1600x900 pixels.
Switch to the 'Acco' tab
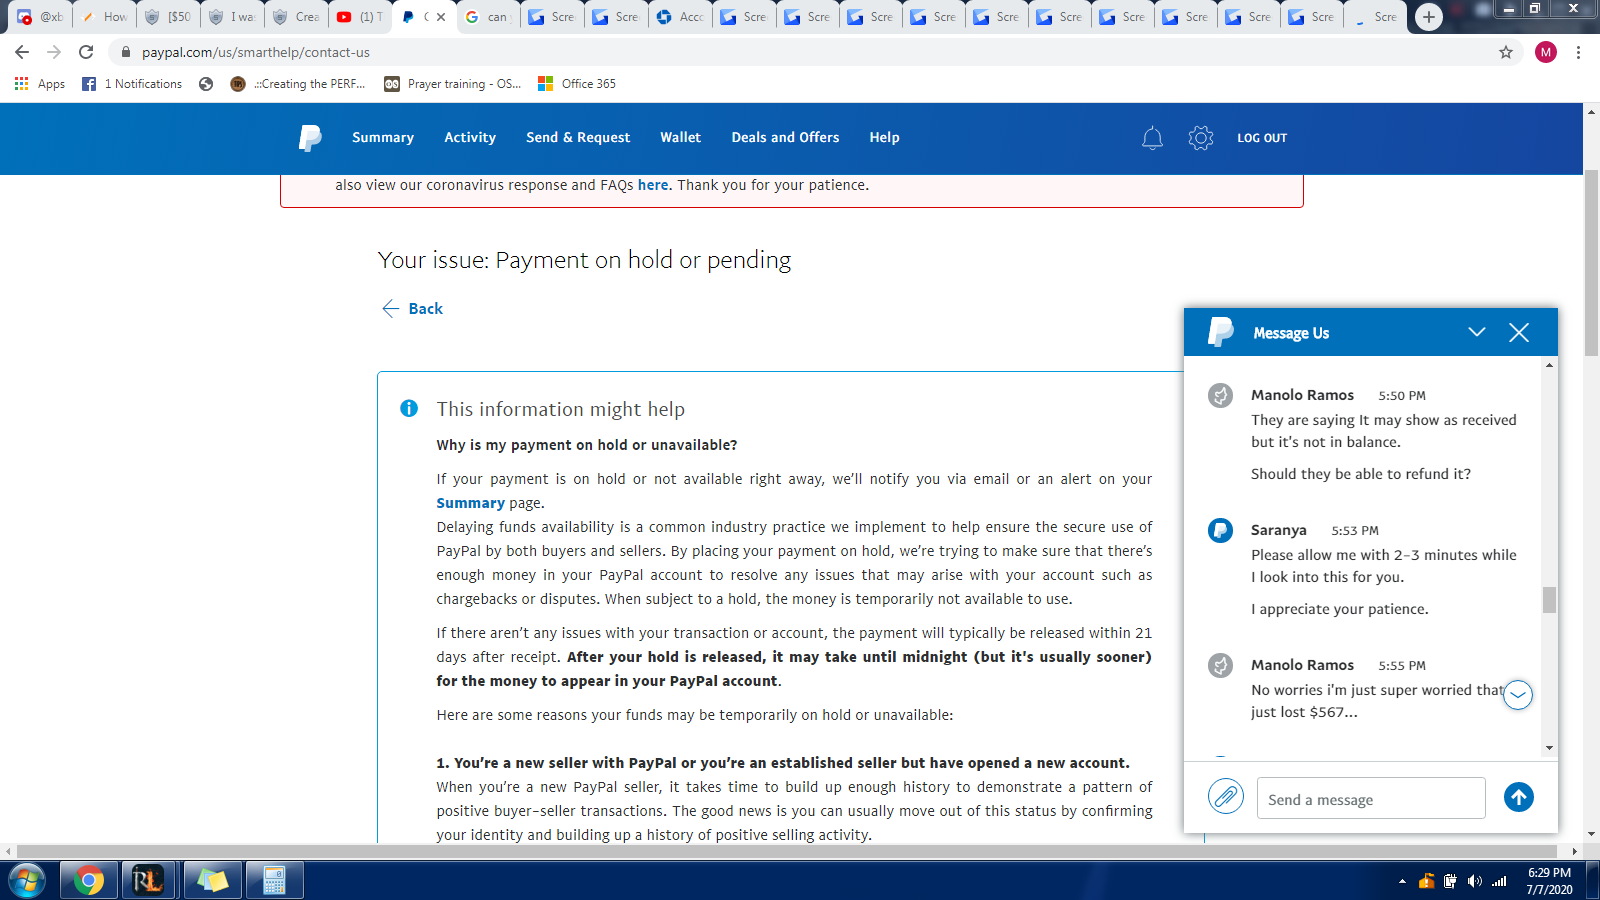click(681, 17)
